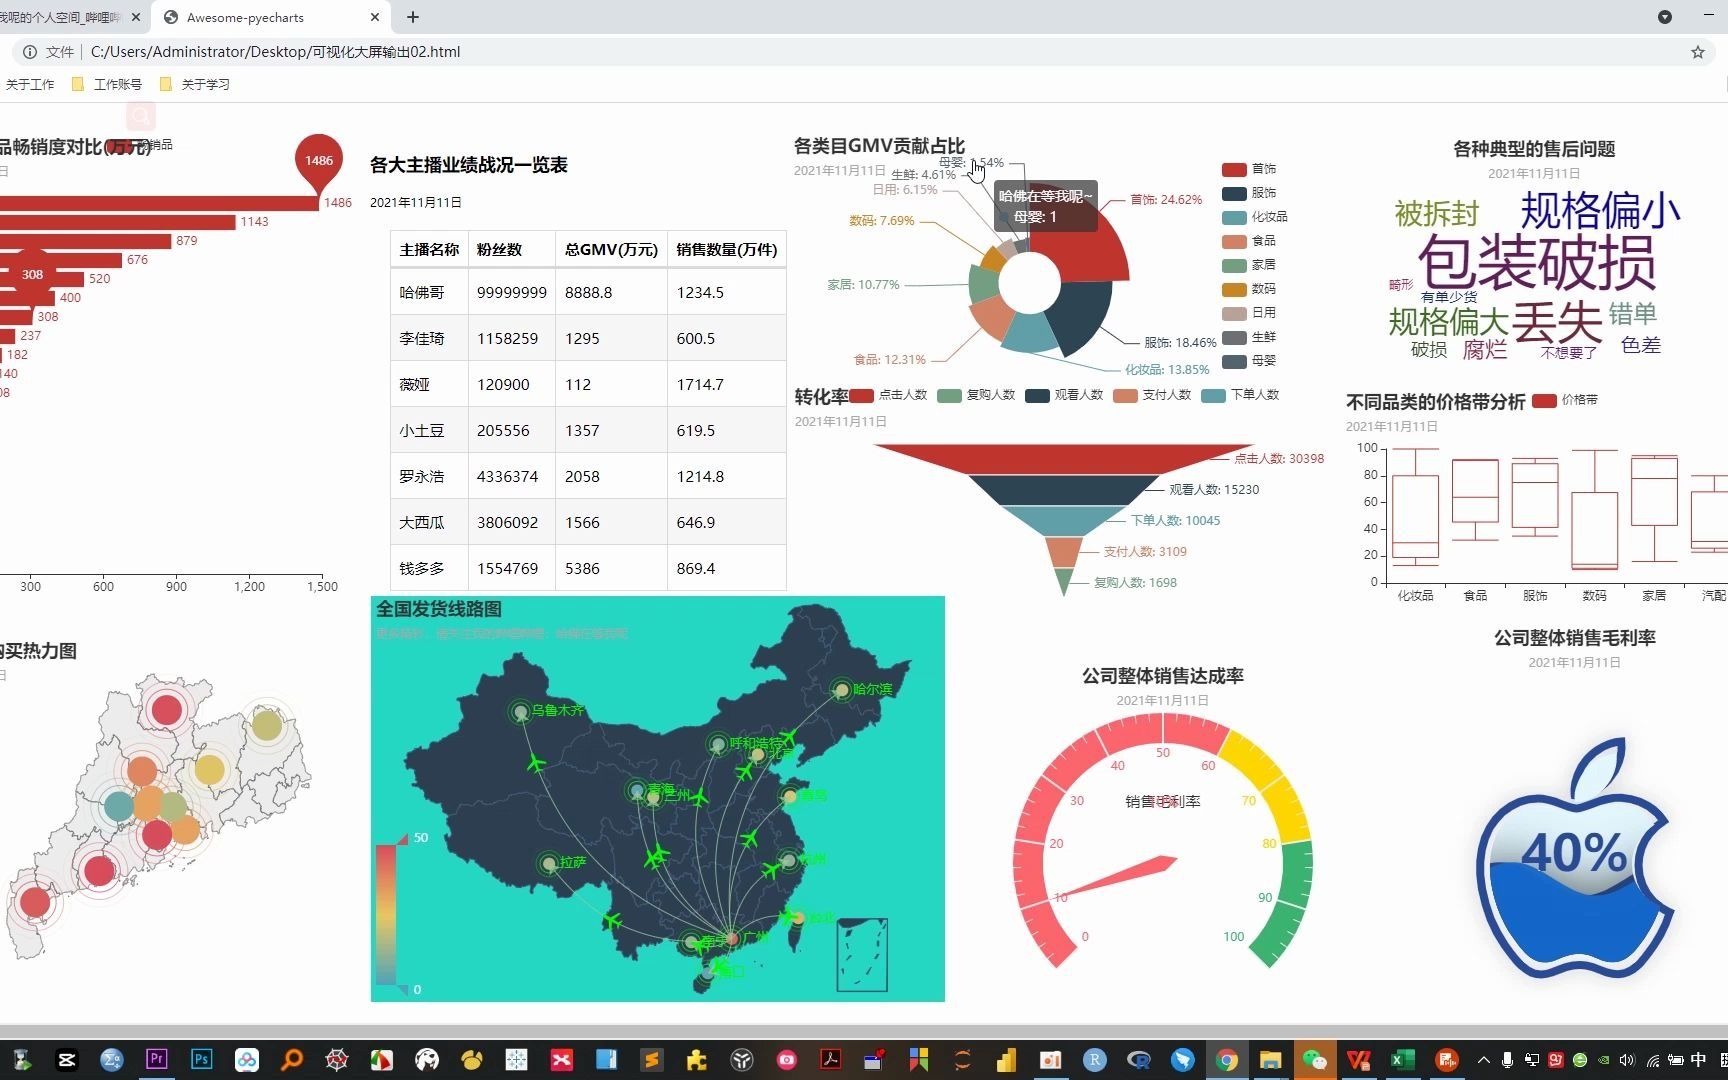Click the 包装破损 word in the word cloud
The image size is (1728, 1080).
1536,263
